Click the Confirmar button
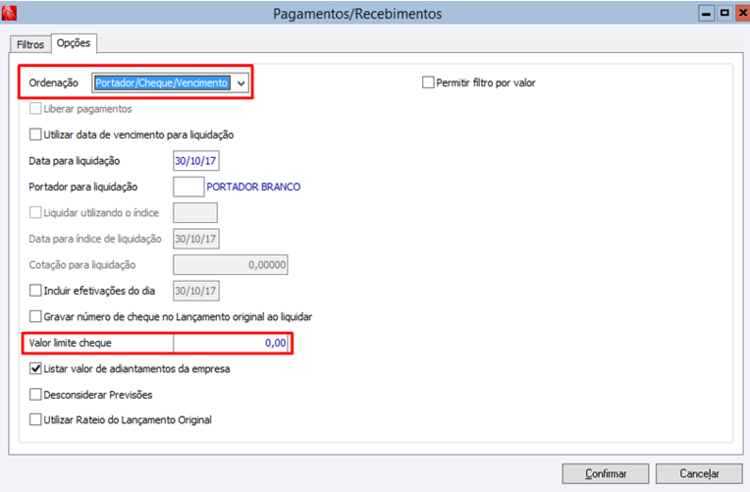This screenshot has height=492, width=750. click(x=606, y=473)
